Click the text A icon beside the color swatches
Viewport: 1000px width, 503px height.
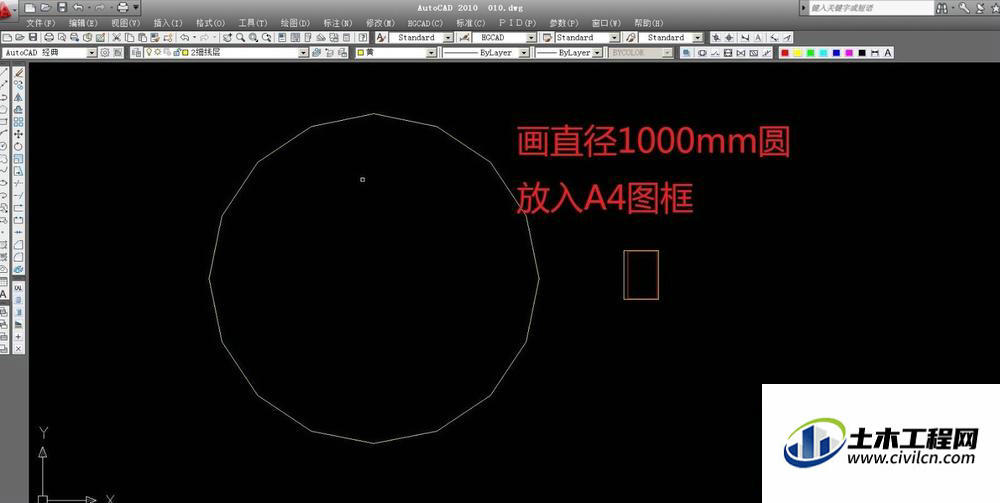pyautogui.click(x=888, y=53)
